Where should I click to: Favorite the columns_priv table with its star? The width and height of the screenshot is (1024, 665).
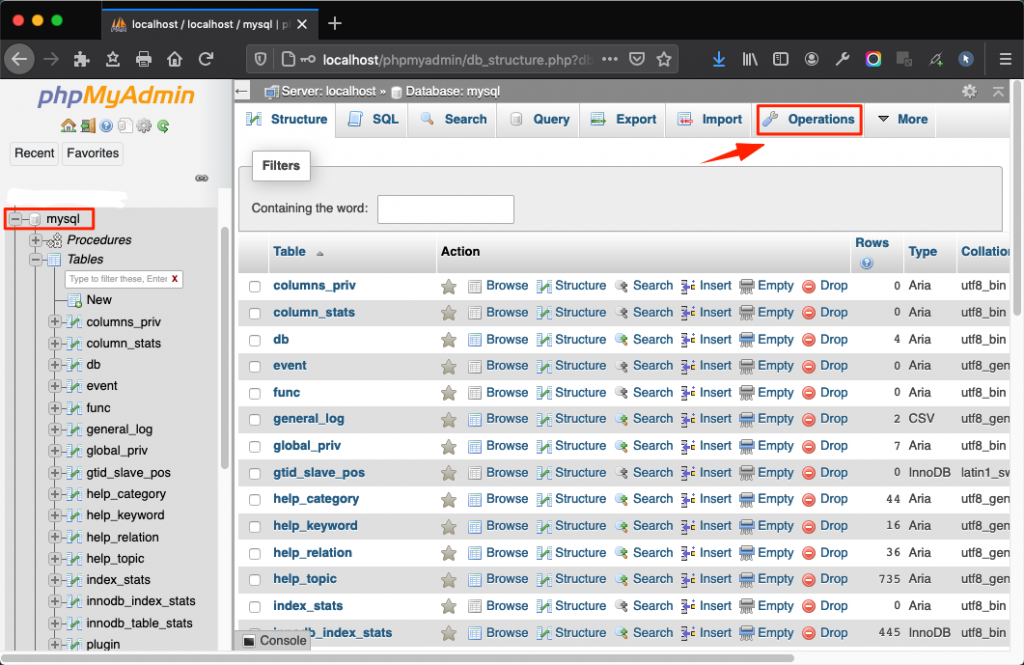[449, 286]
